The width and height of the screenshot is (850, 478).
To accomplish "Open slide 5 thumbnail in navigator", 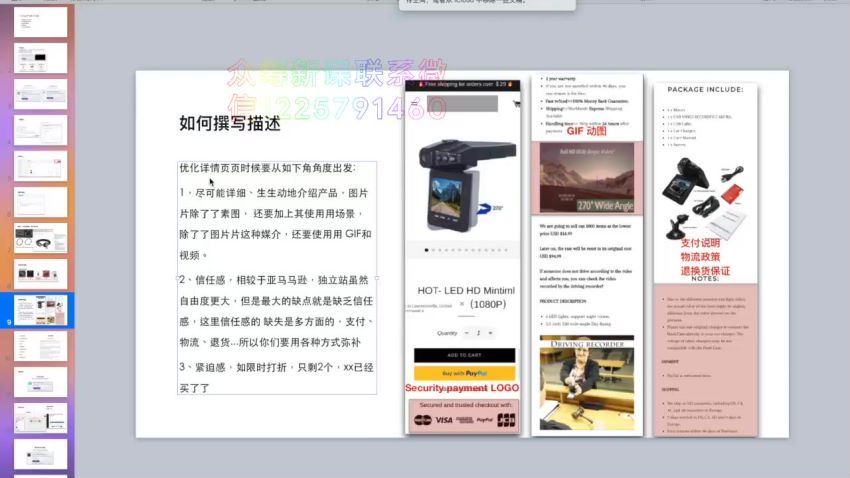I will [41, 166].
